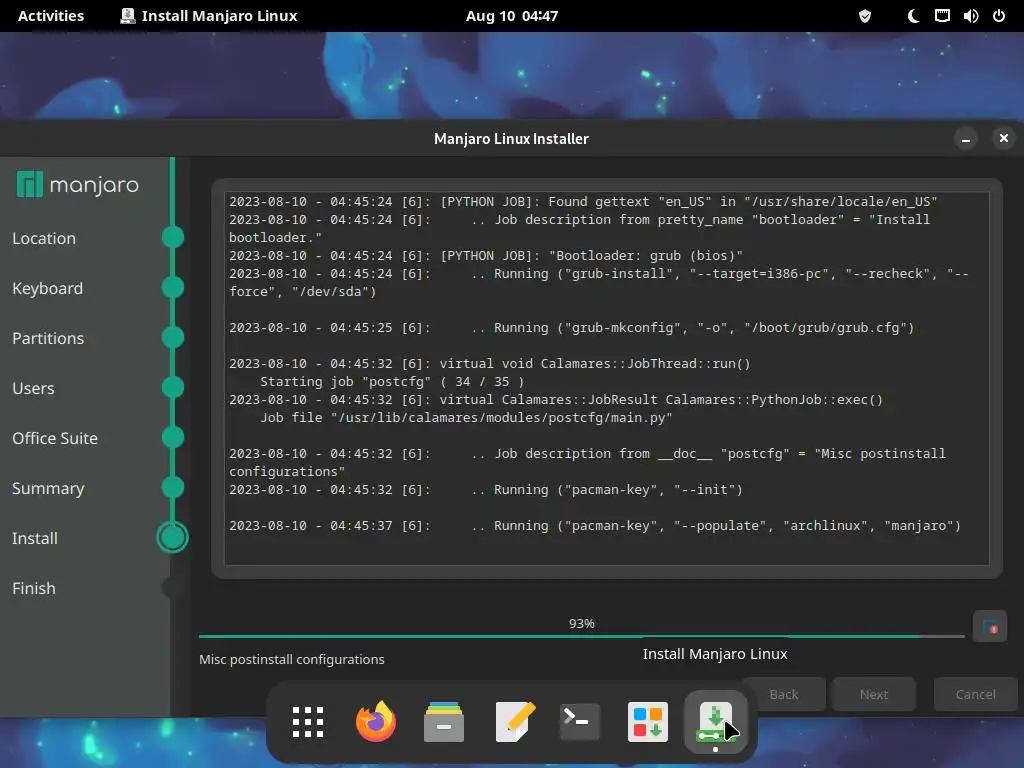Viewport: 1024px width, 768px height.
Task: Select the Users step in sidebar
Action: [x=33, y=388]
